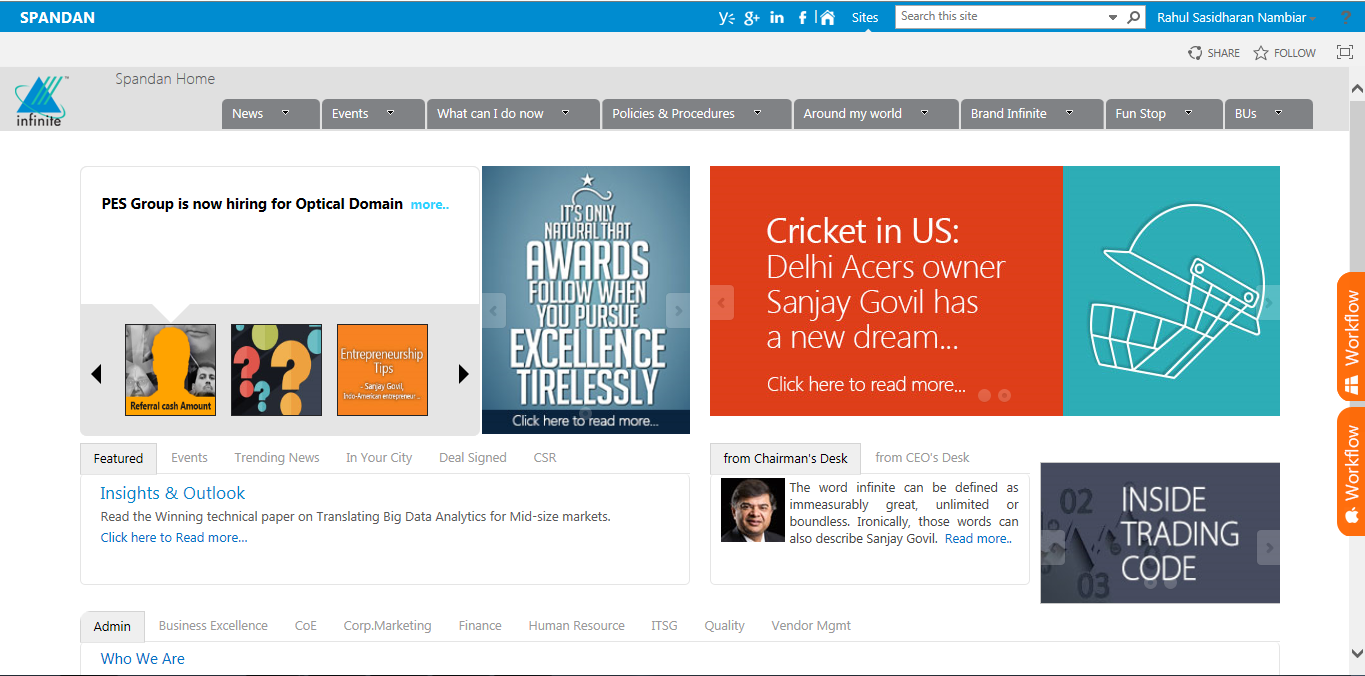Open the Human Resource tab
Image resolution: width=1365 pixels, height=676 pixels.
tap(576, 625)
